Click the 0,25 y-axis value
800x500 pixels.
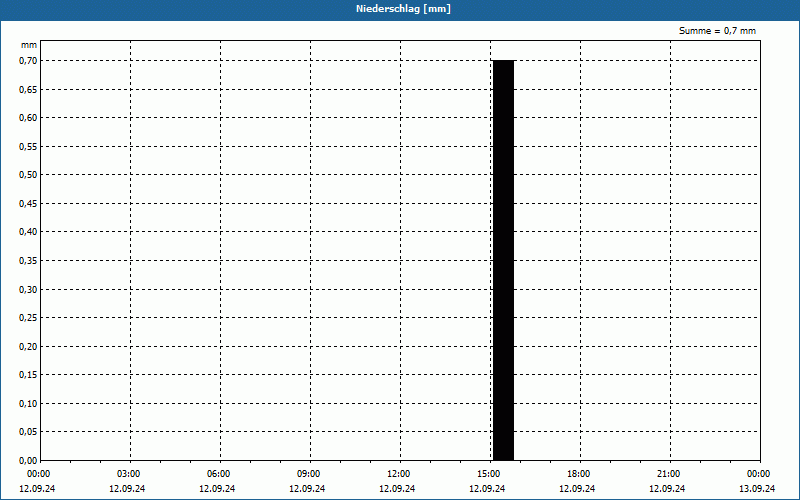click(28, 318)
